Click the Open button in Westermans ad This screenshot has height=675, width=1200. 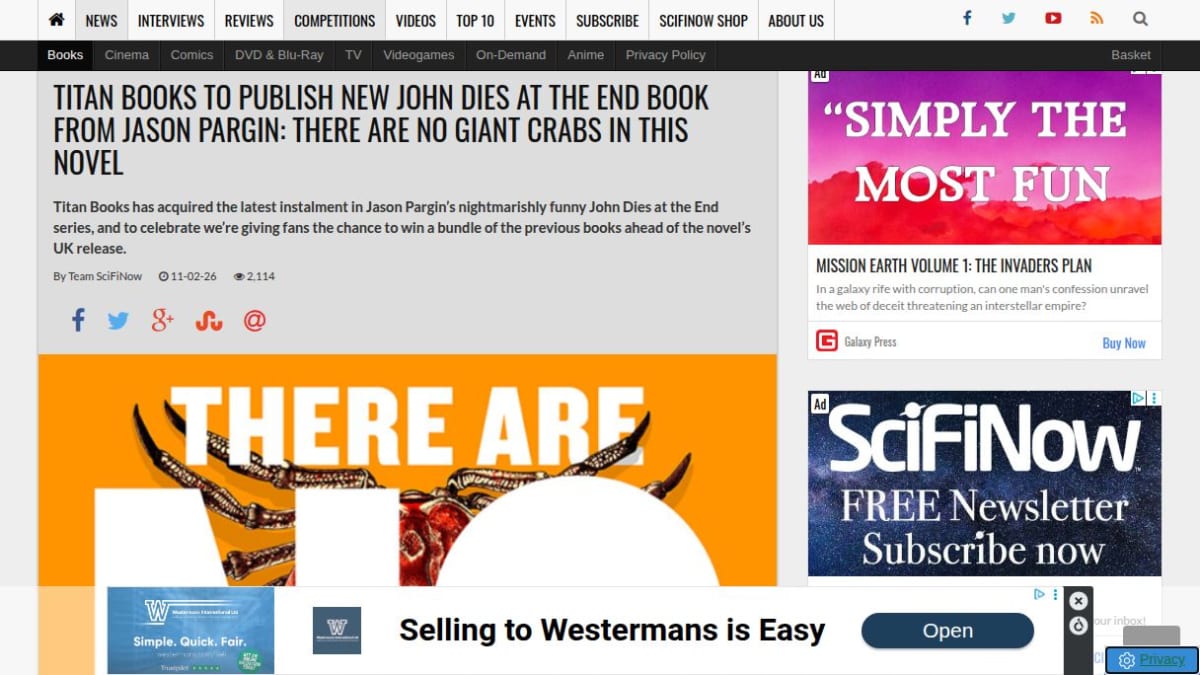(947, 631)
